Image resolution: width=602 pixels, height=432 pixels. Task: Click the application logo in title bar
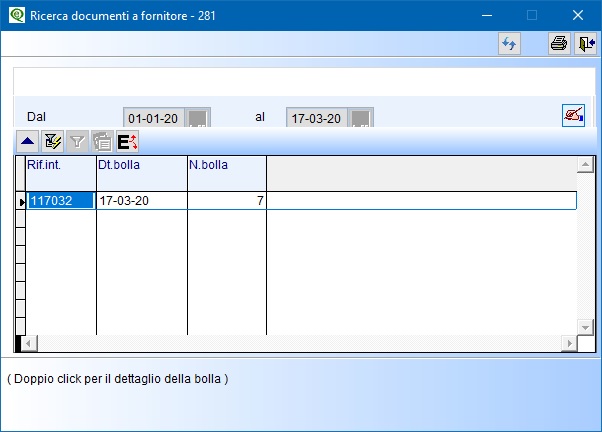click(x=17, y=15)
